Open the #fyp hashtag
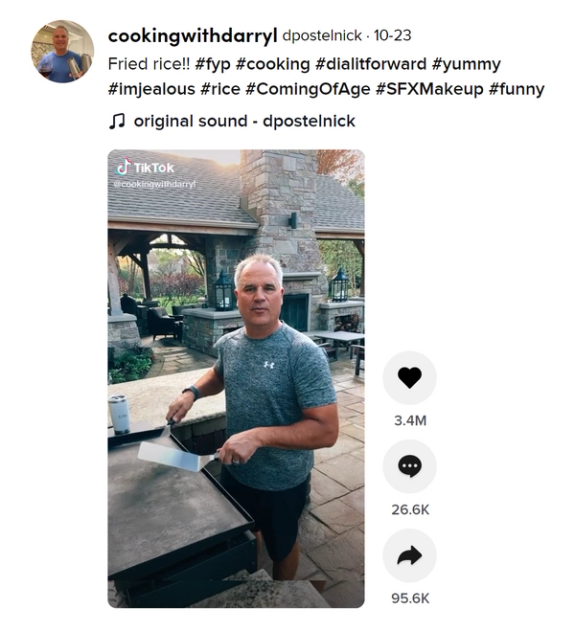This screenshot has width=575, height=631. (212, 64)
